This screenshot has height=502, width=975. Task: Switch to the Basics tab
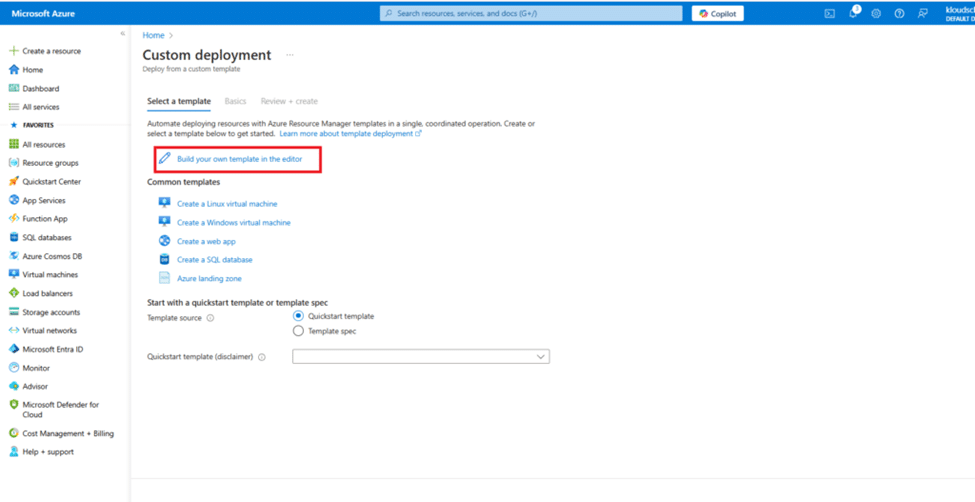click(x=235, y=101)
